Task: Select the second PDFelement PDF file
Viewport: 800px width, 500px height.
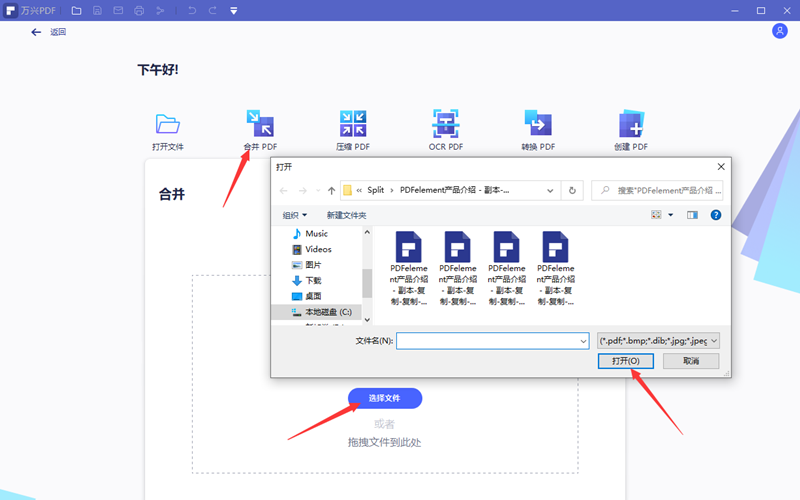Action: click(x=458, y=268)
